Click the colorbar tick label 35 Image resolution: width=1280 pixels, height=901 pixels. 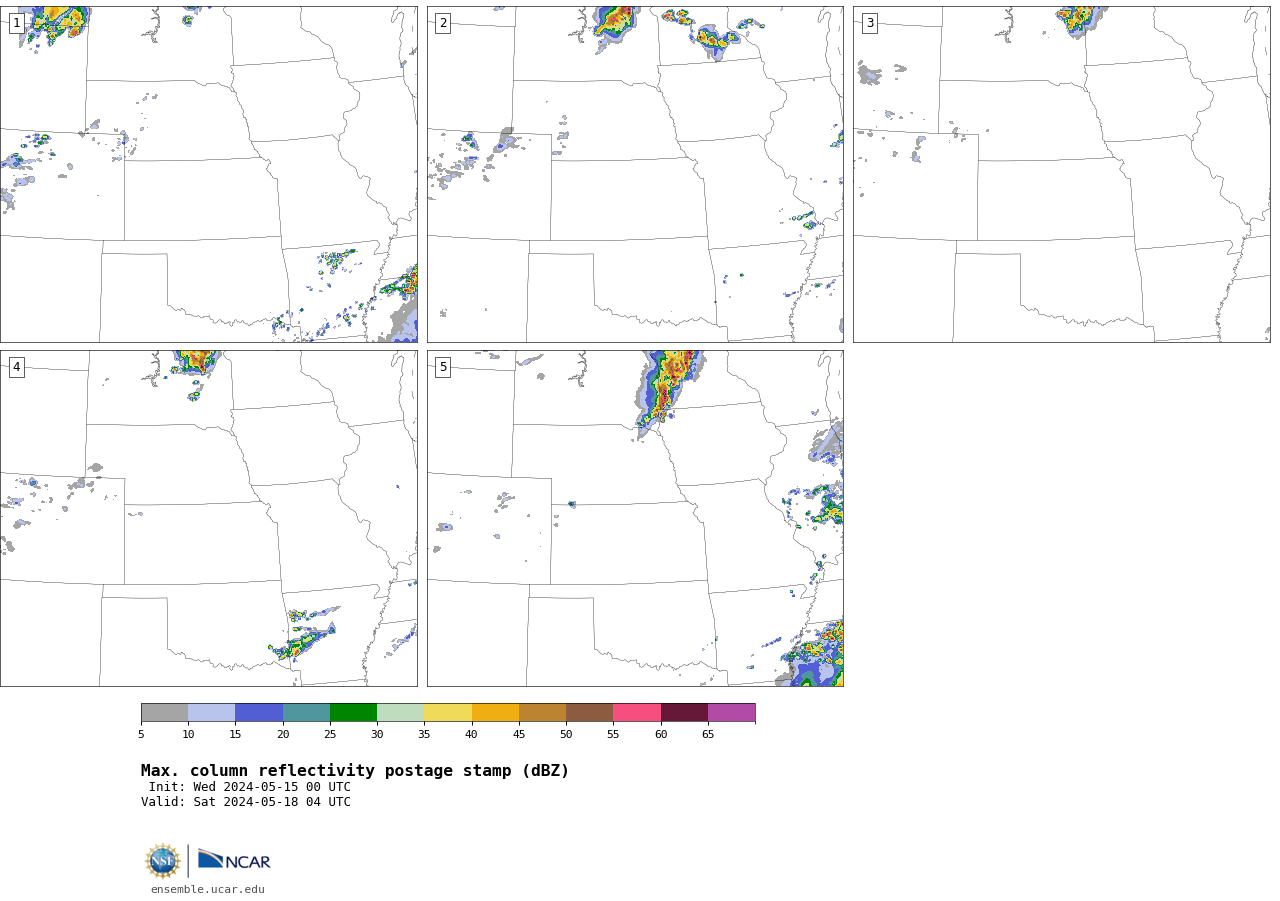pyautogui.click(x=424, y=735)
